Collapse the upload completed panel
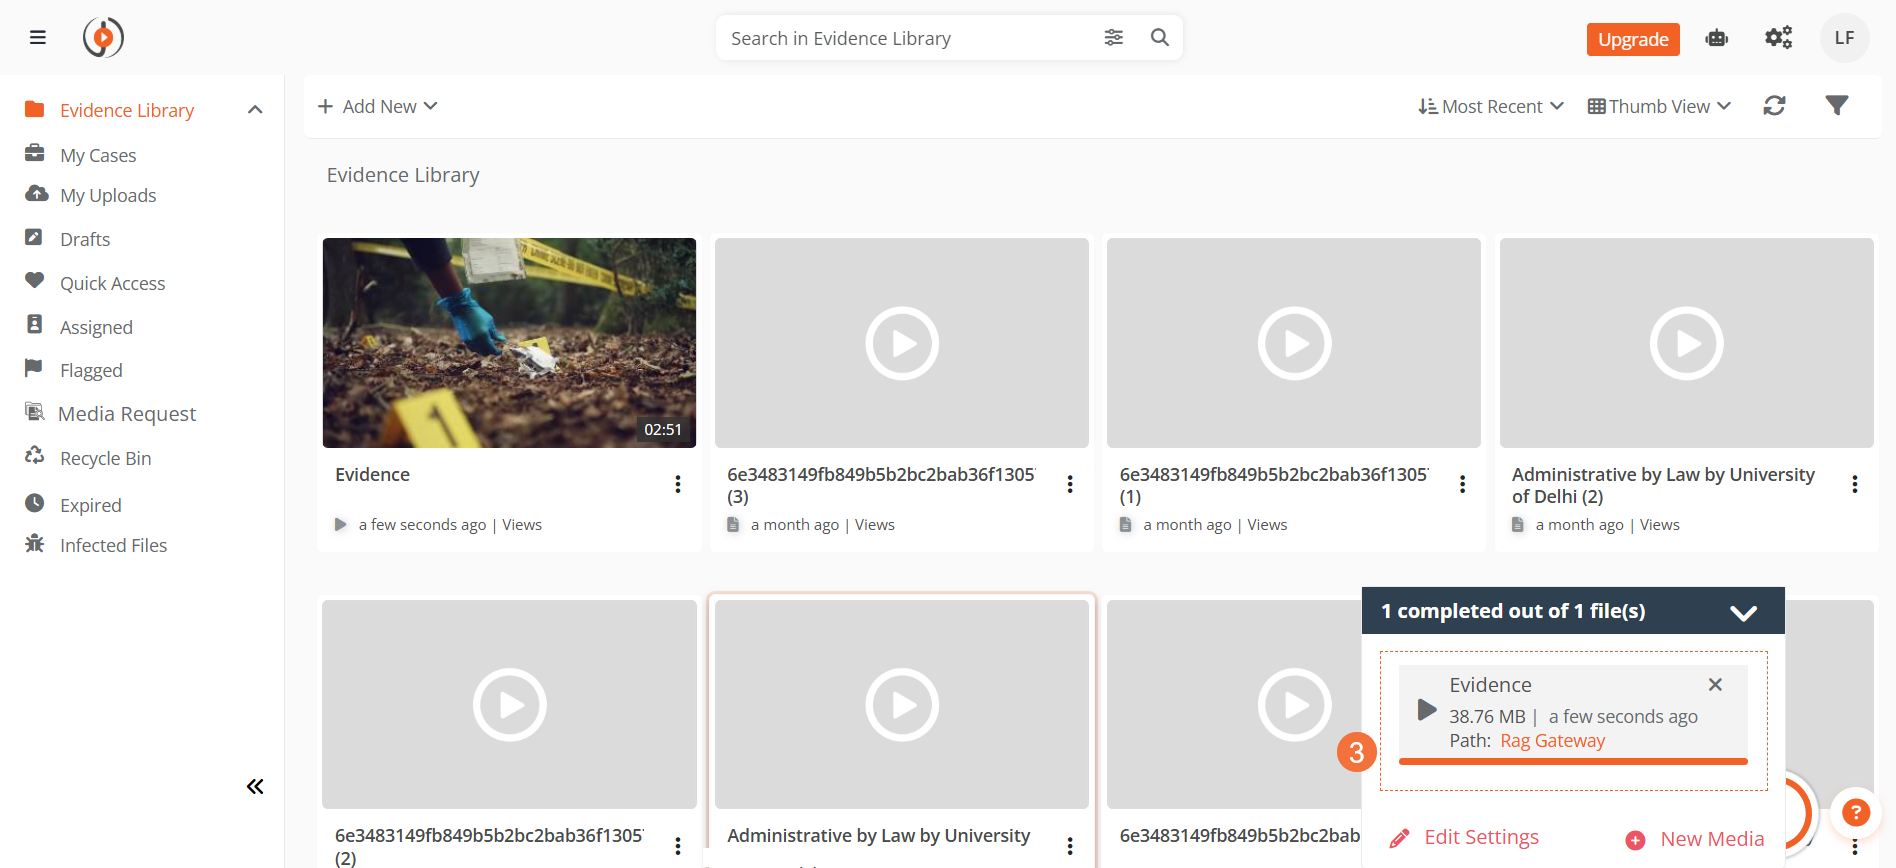Viewport: 1896px width, 868px height. (1743, 612)
